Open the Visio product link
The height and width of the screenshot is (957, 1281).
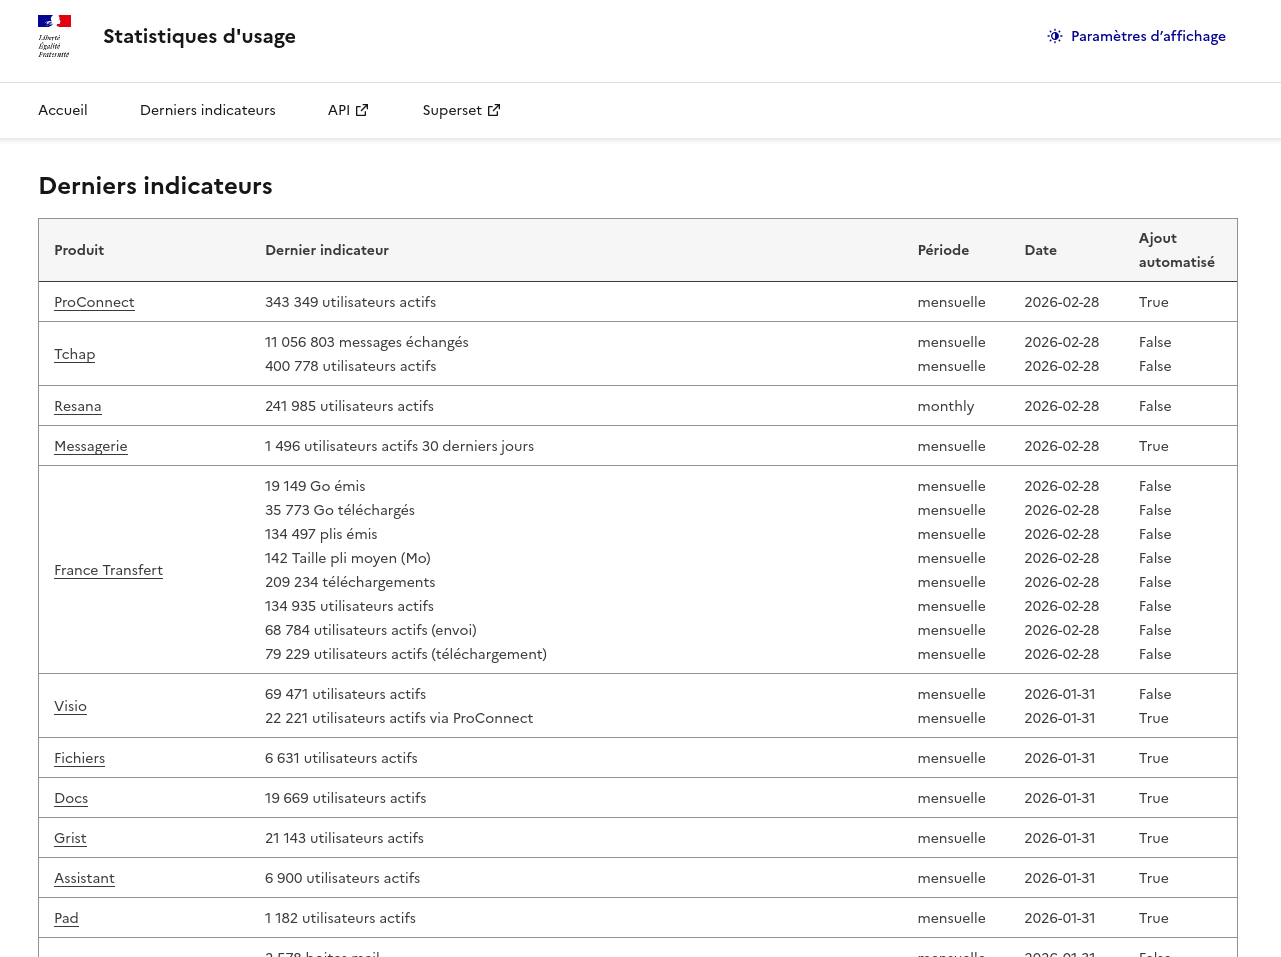pos(70,706)
